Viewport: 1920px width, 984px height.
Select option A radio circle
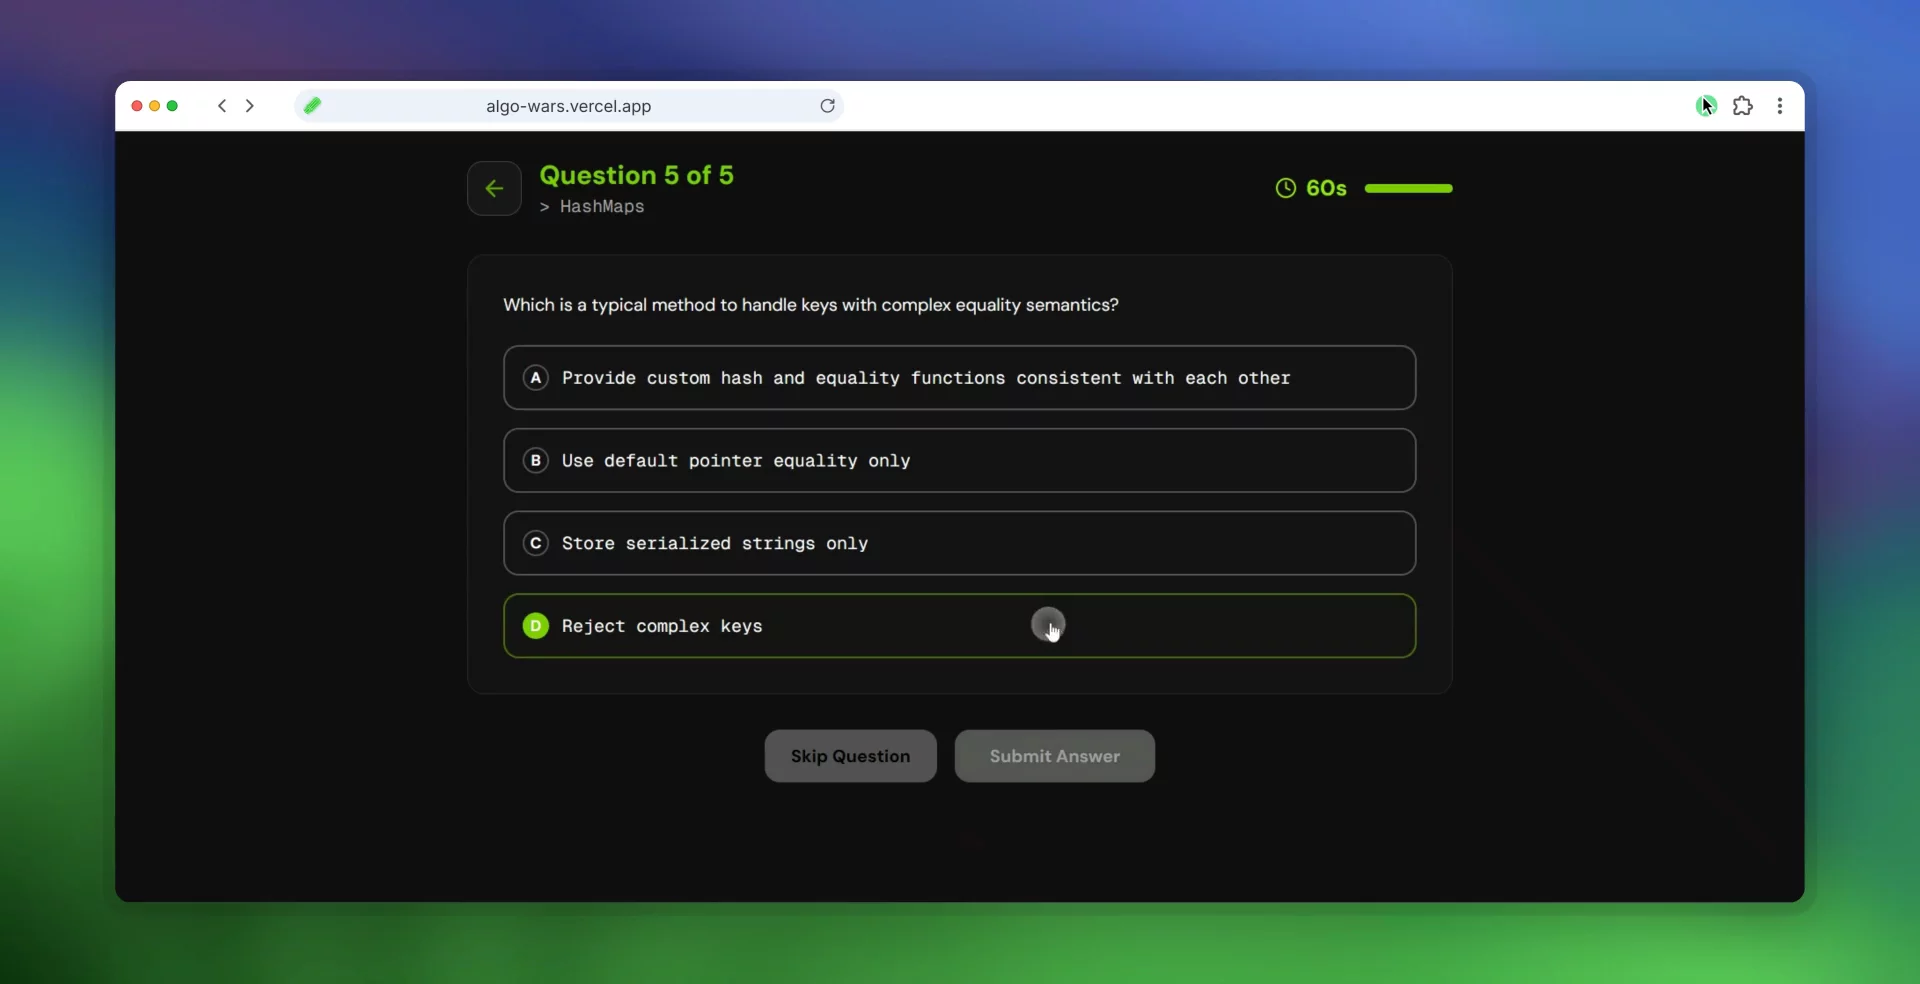click(536, 378)
